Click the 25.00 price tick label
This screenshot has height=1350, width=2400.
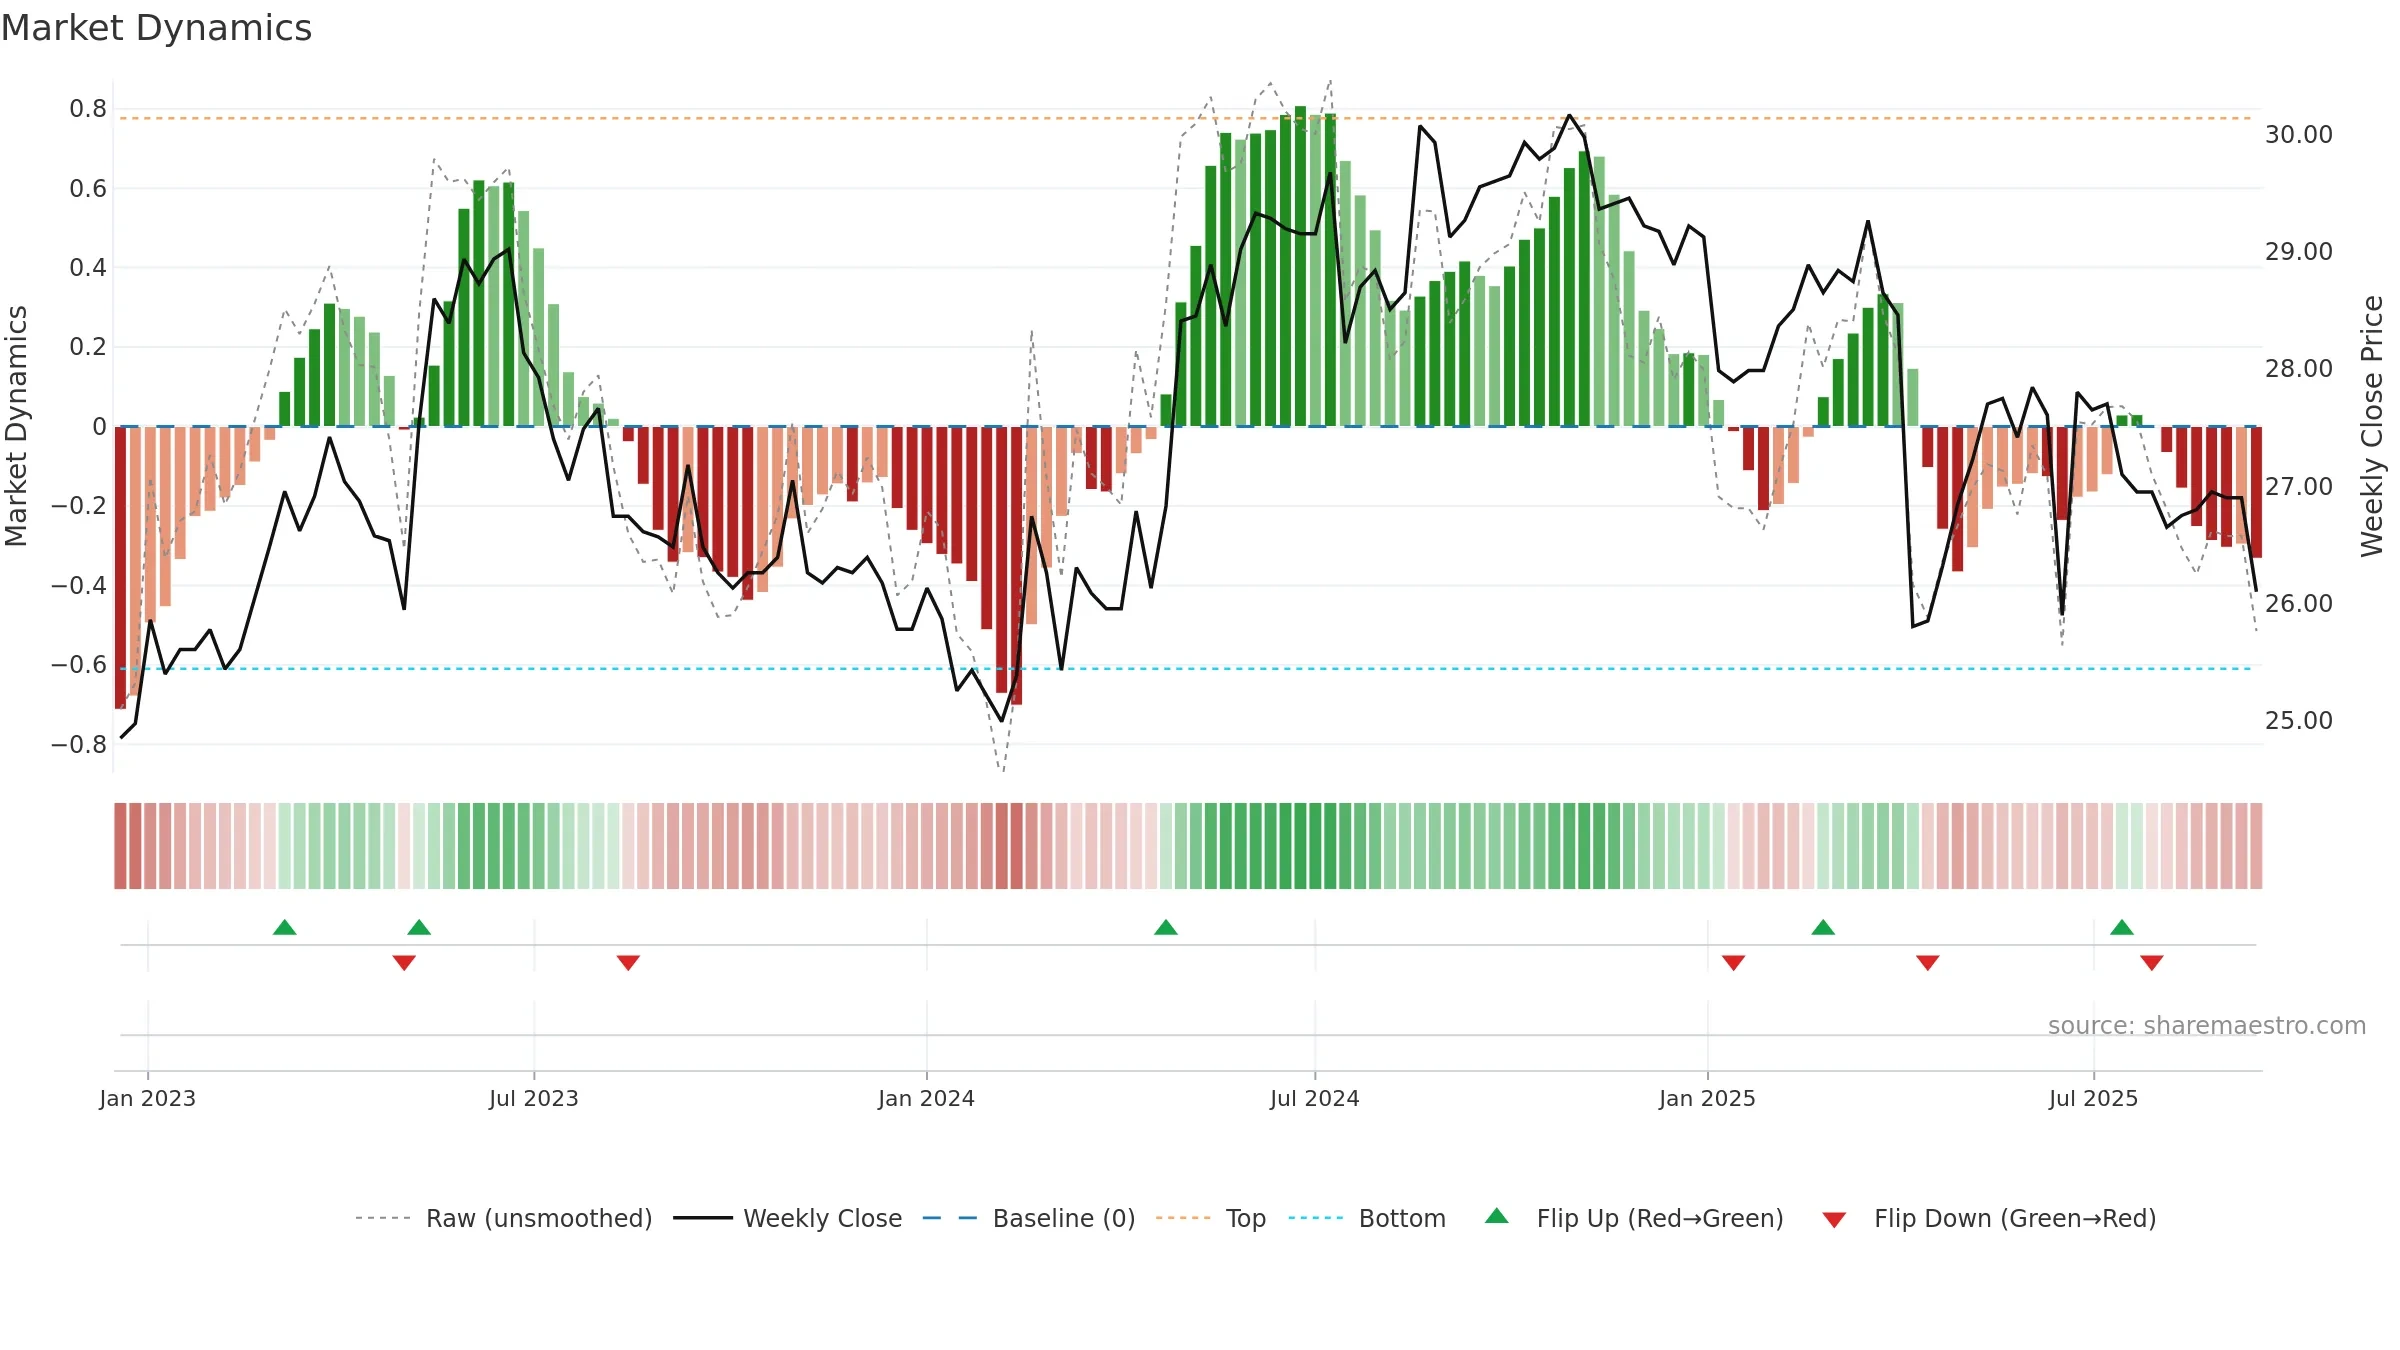2299,720
